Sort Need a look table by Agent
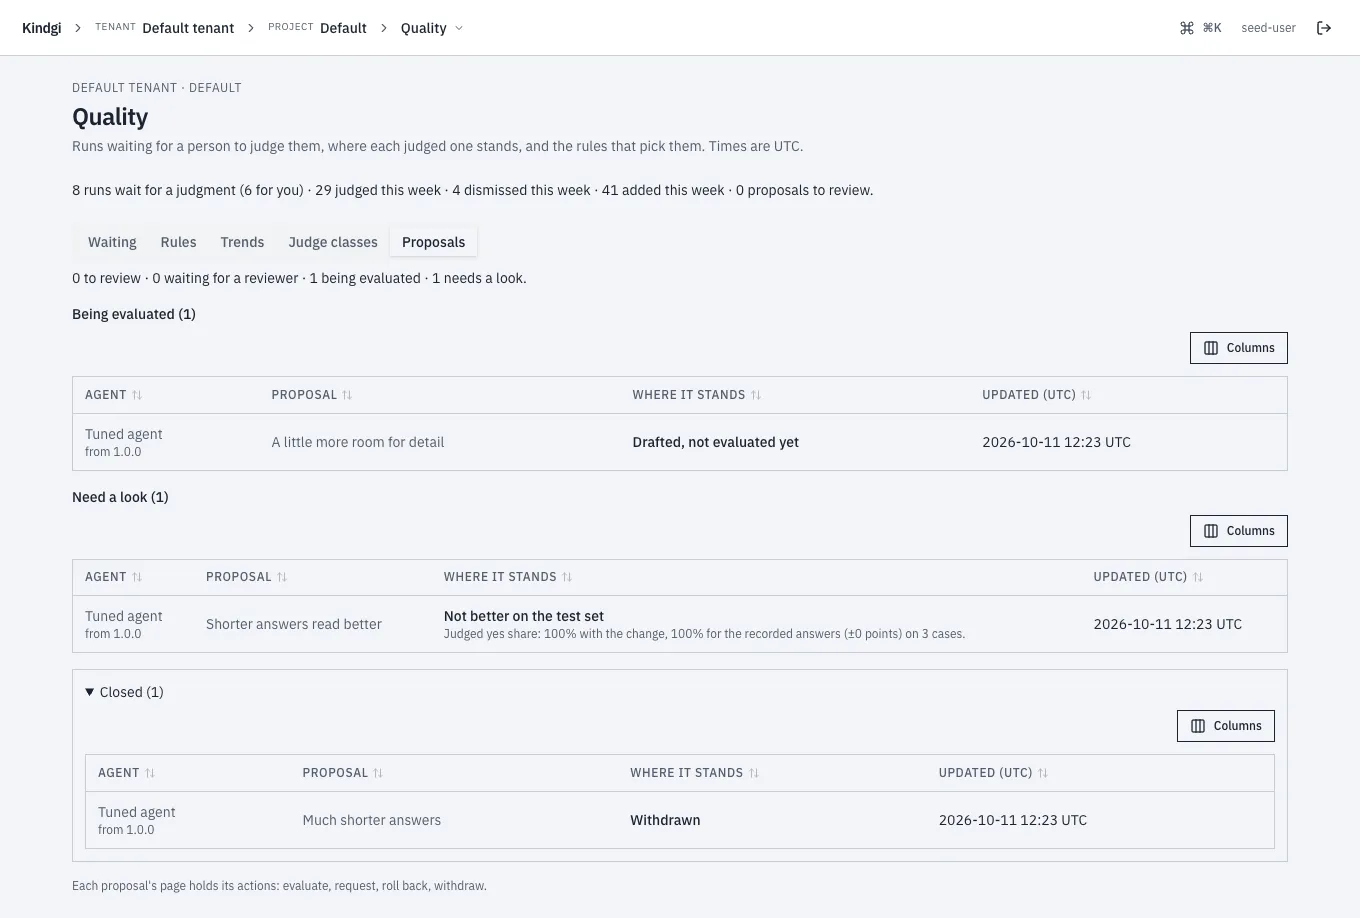The height and width of the screenshot is (918, 1360). pos(114,577)
